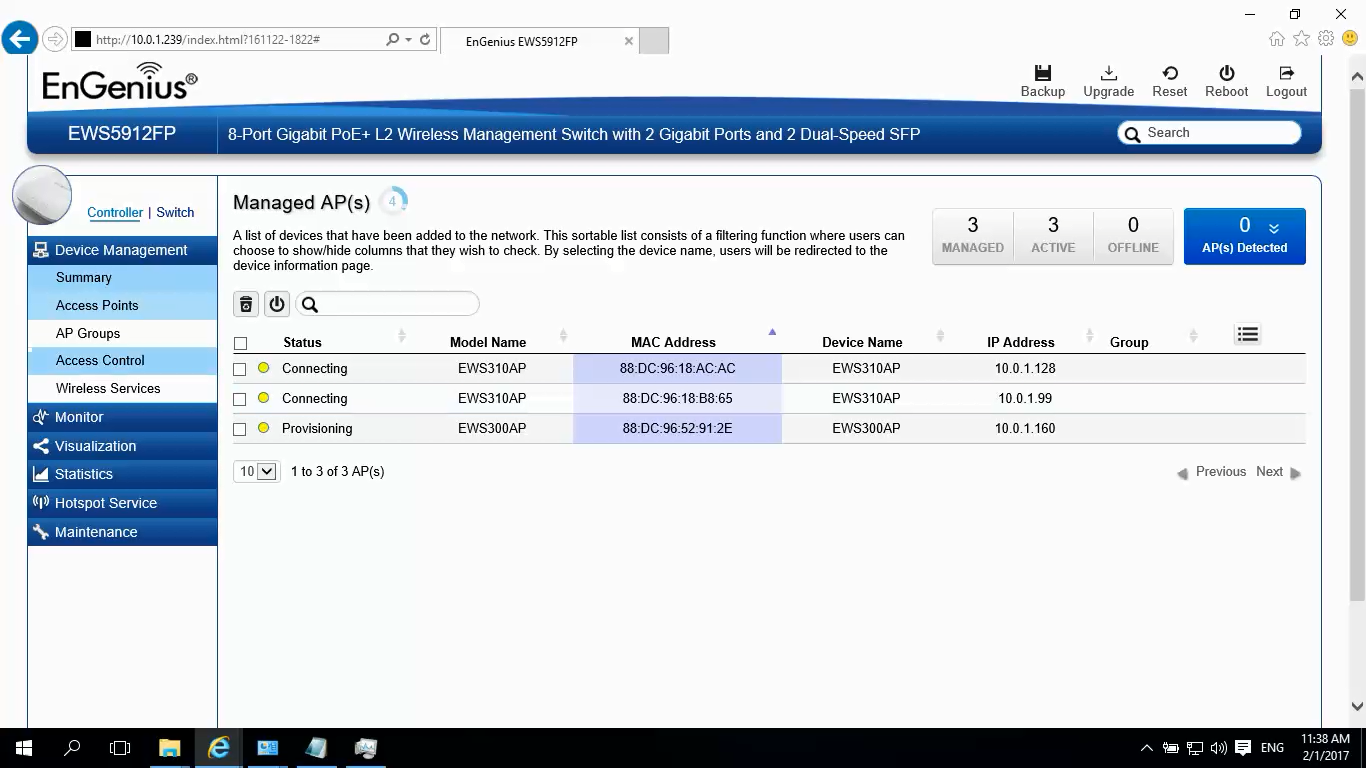Open the Wireless Services menu item
The height and width of the screenshot is (768, 1366).
tap(122, 388)
